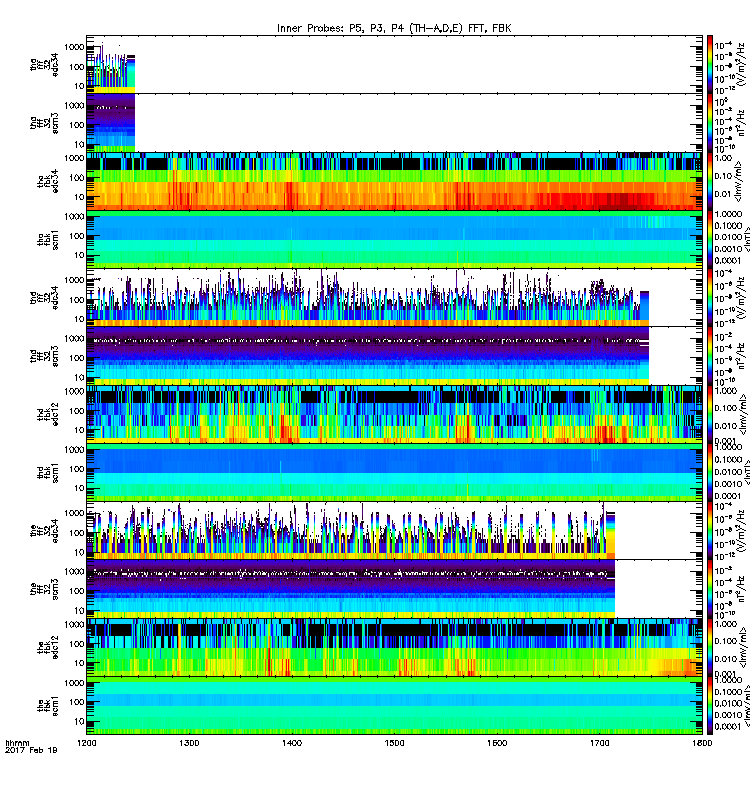Click the 1000 y-tick of the fbk edc12 panel
Image resolution: width=750 pixels, height=800 pixels.
tap(74, 624)
